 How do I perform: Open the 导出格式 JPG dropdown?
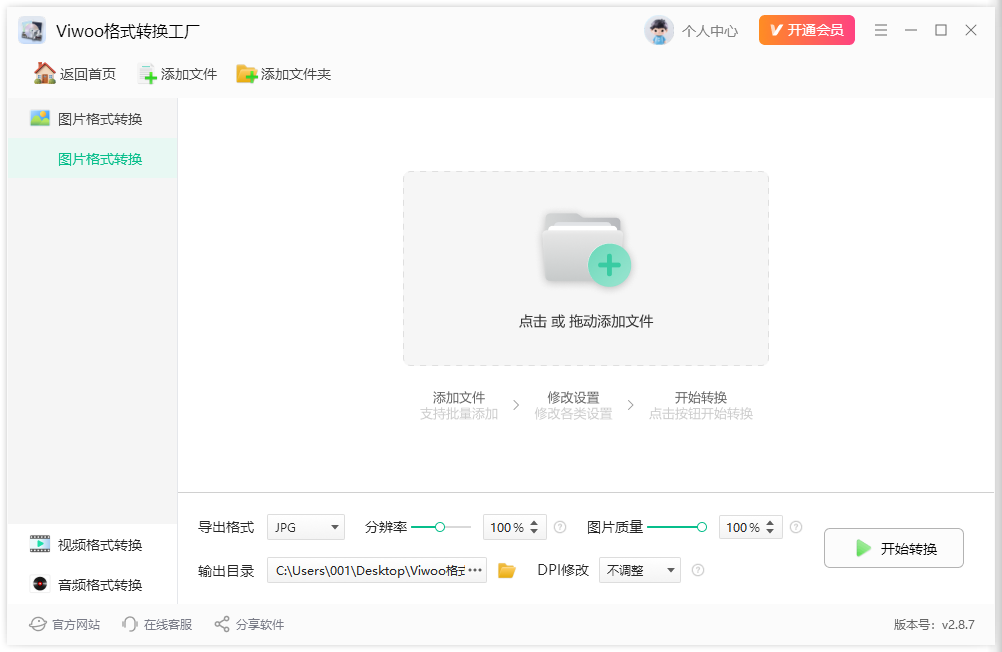tap(305, 527)
